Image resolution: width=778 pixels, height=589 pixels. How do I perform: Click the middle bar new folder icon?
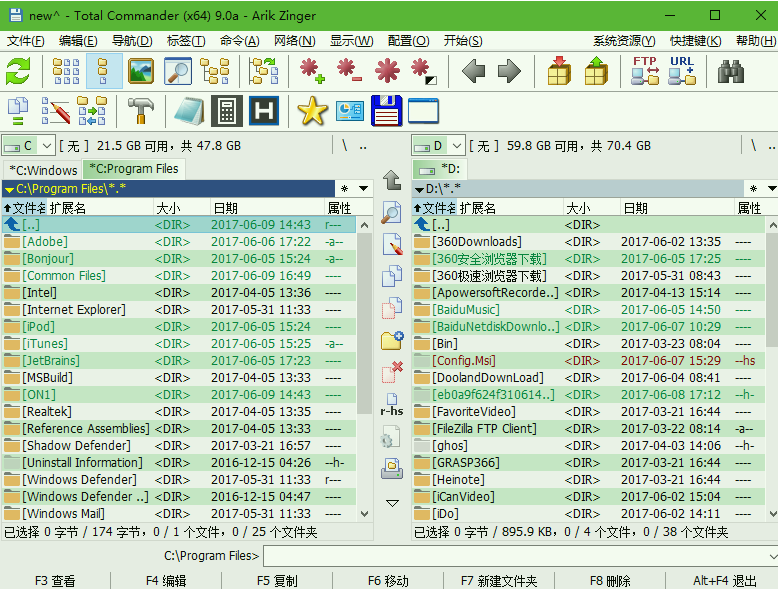click(x=392, y=340)
